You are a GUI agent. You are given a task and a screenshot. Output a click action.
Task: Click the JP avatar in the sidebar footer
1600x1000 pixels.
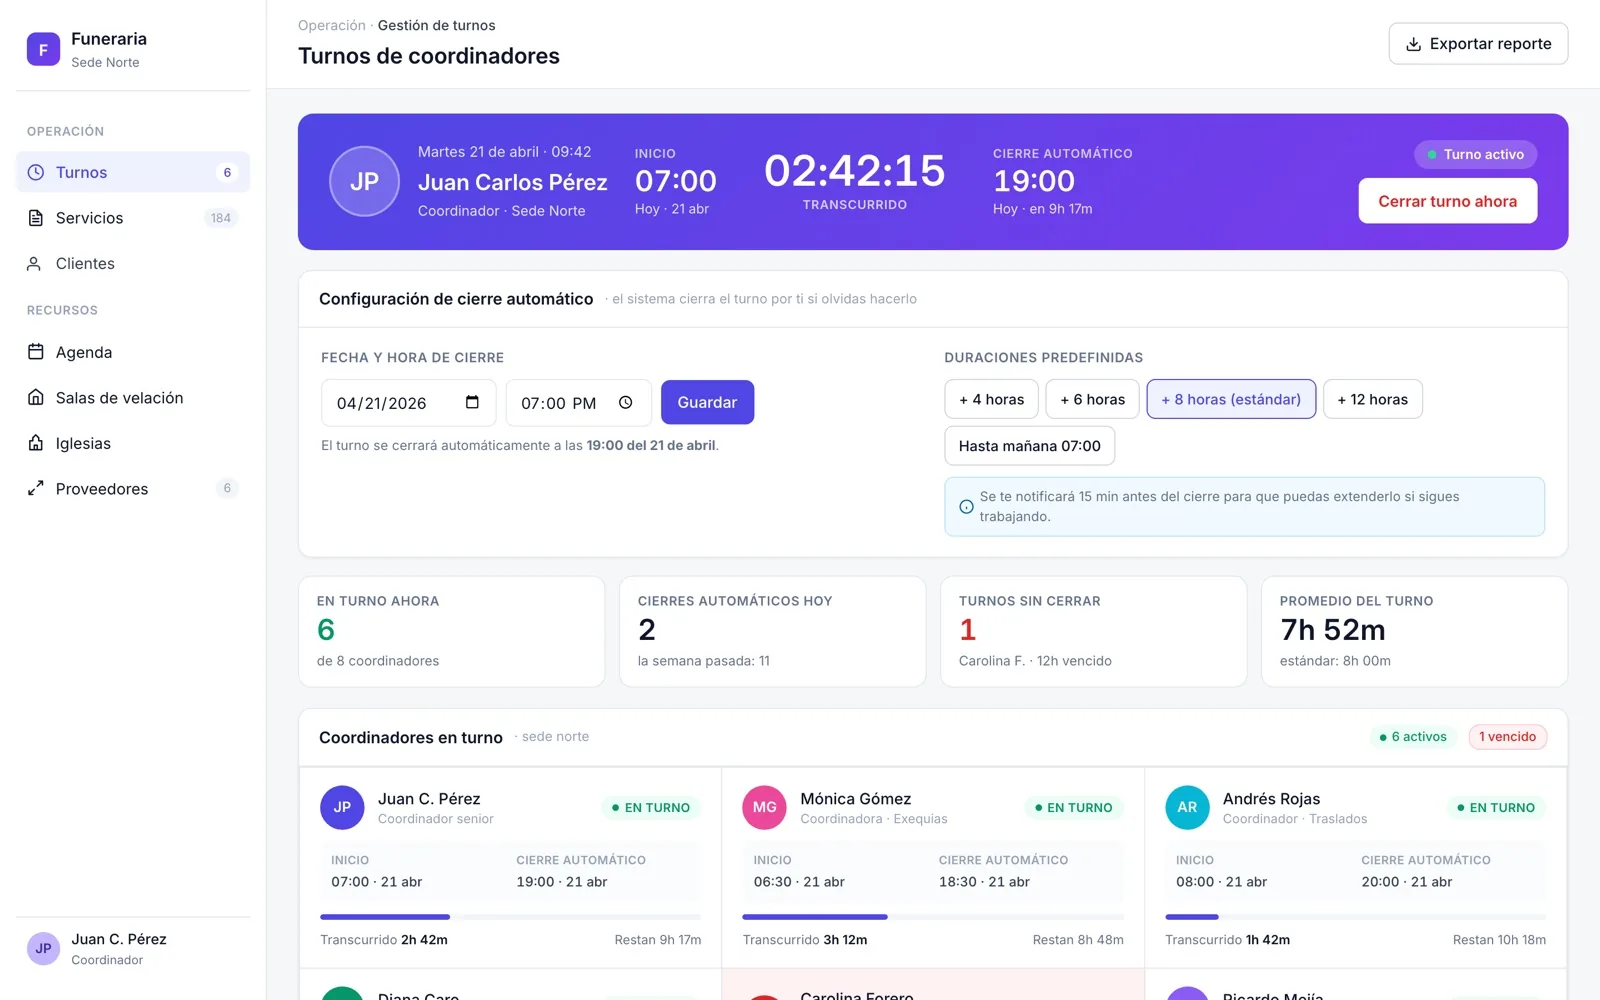click(x=43, y=949)
